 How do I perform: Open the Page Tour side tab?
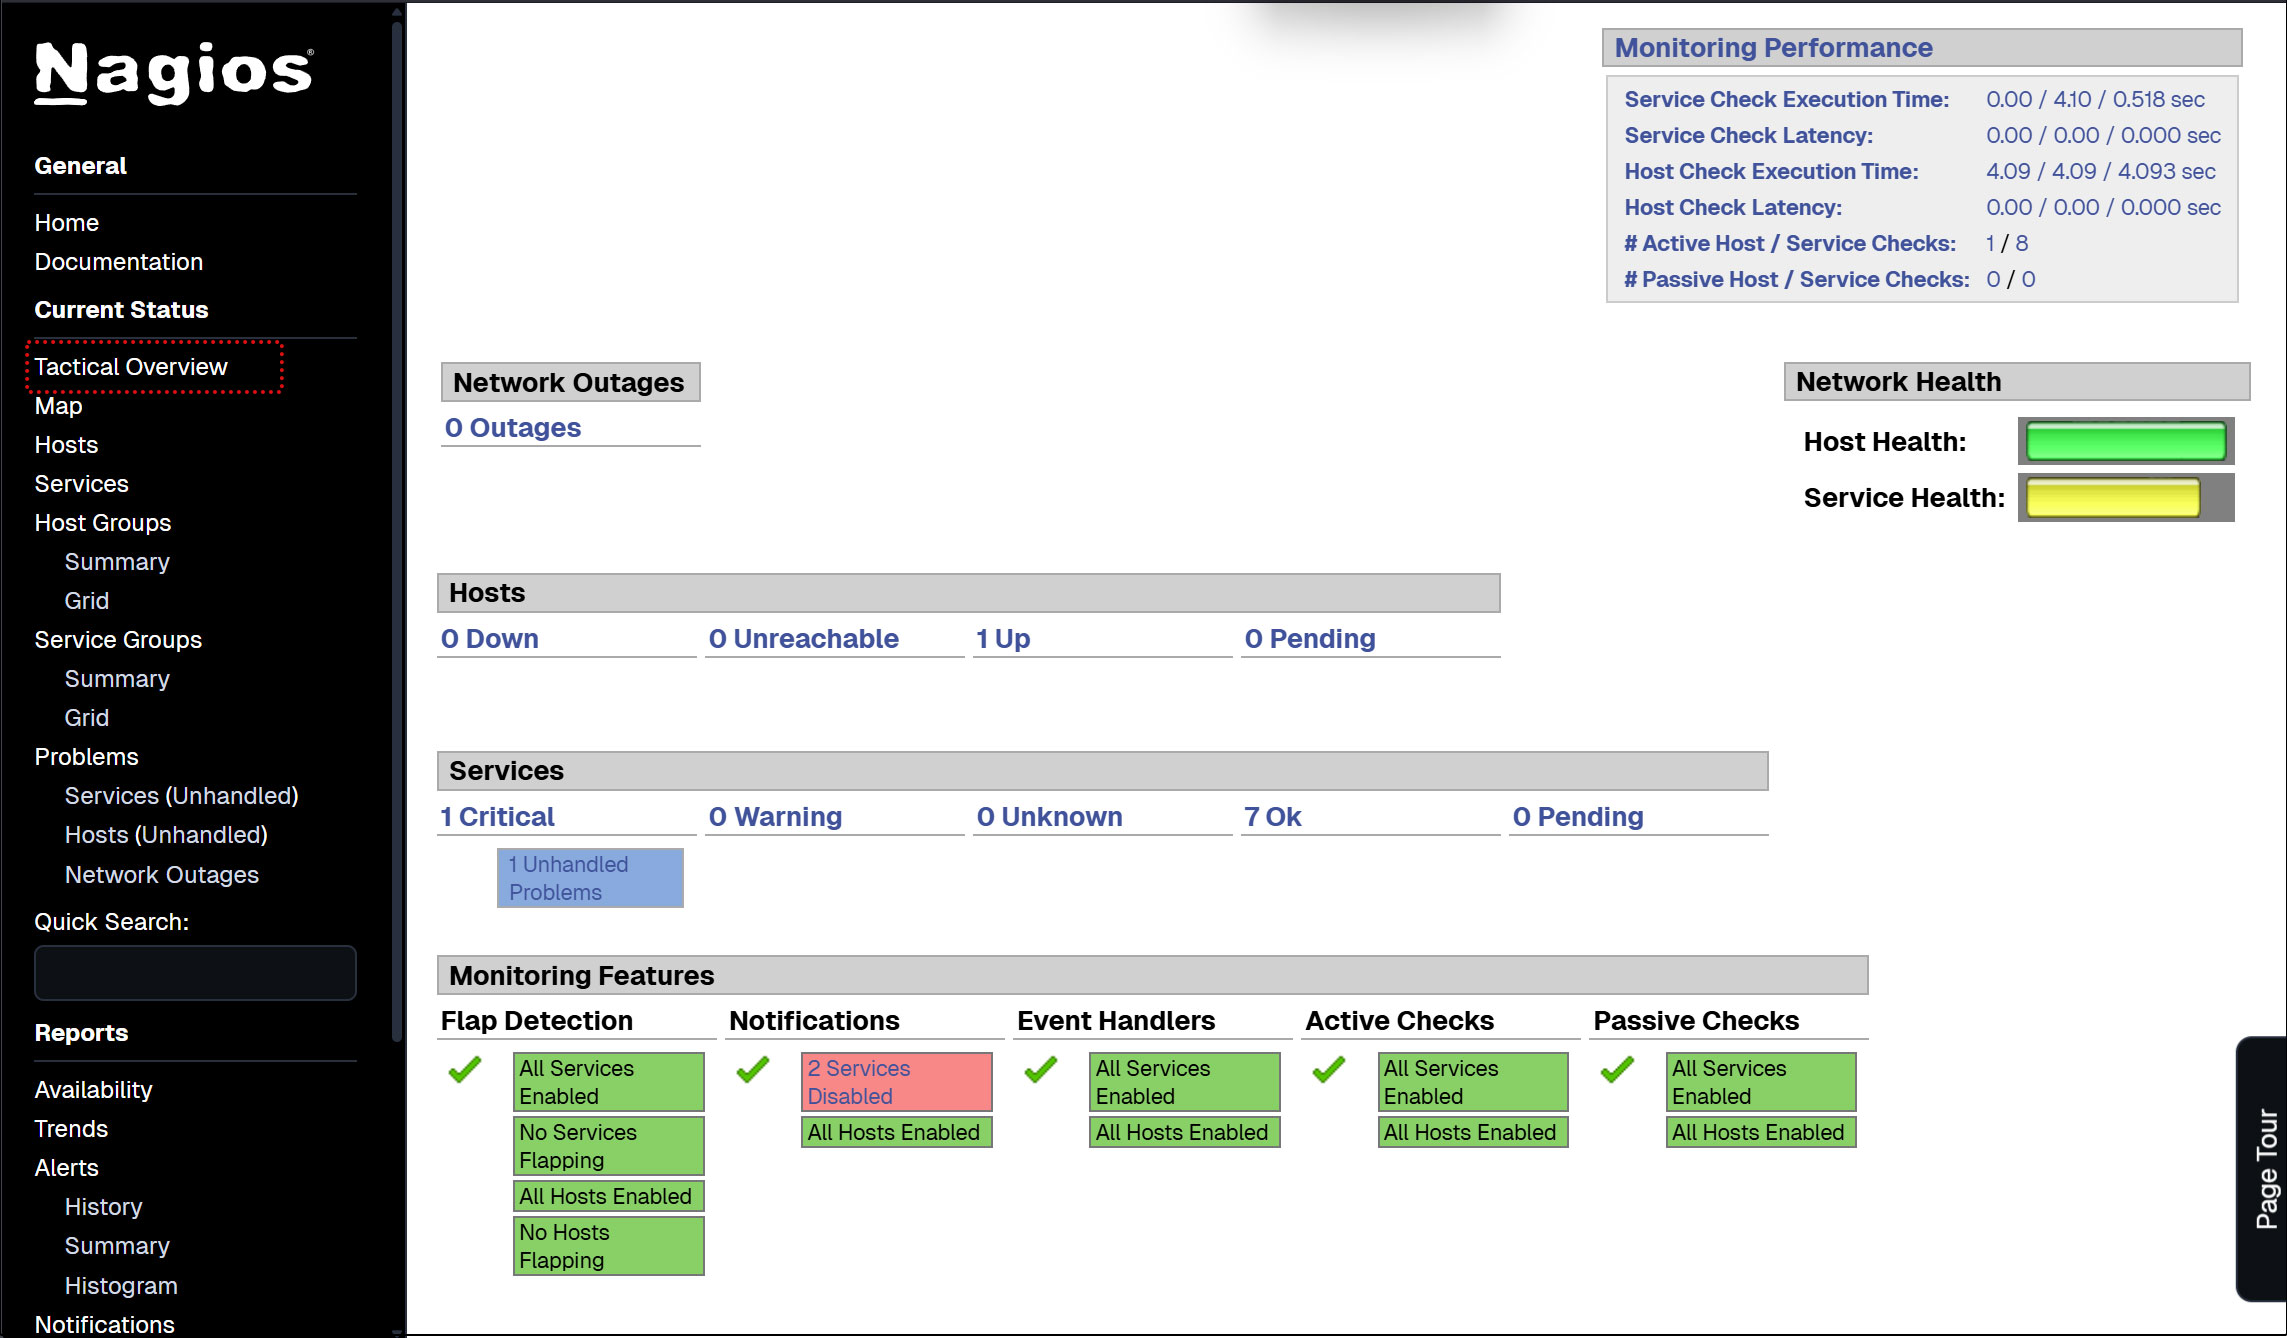tap(2264, 1168)
